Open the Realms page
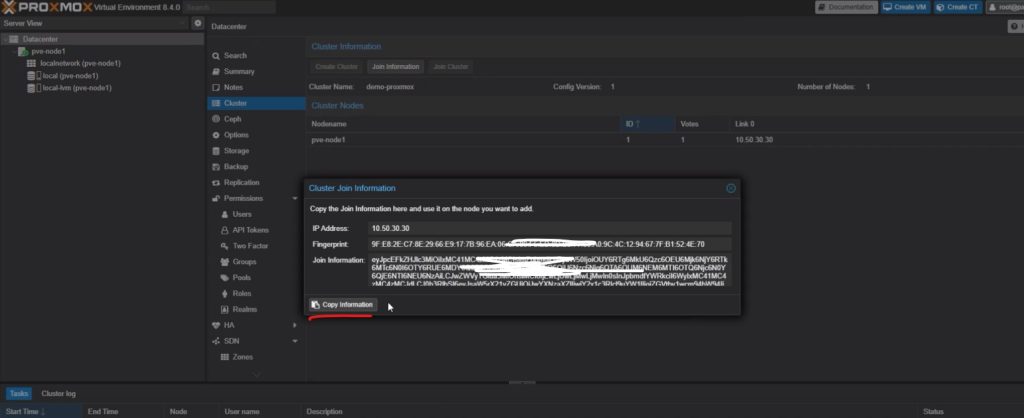 pyautogui.click(x=244, y=309)
